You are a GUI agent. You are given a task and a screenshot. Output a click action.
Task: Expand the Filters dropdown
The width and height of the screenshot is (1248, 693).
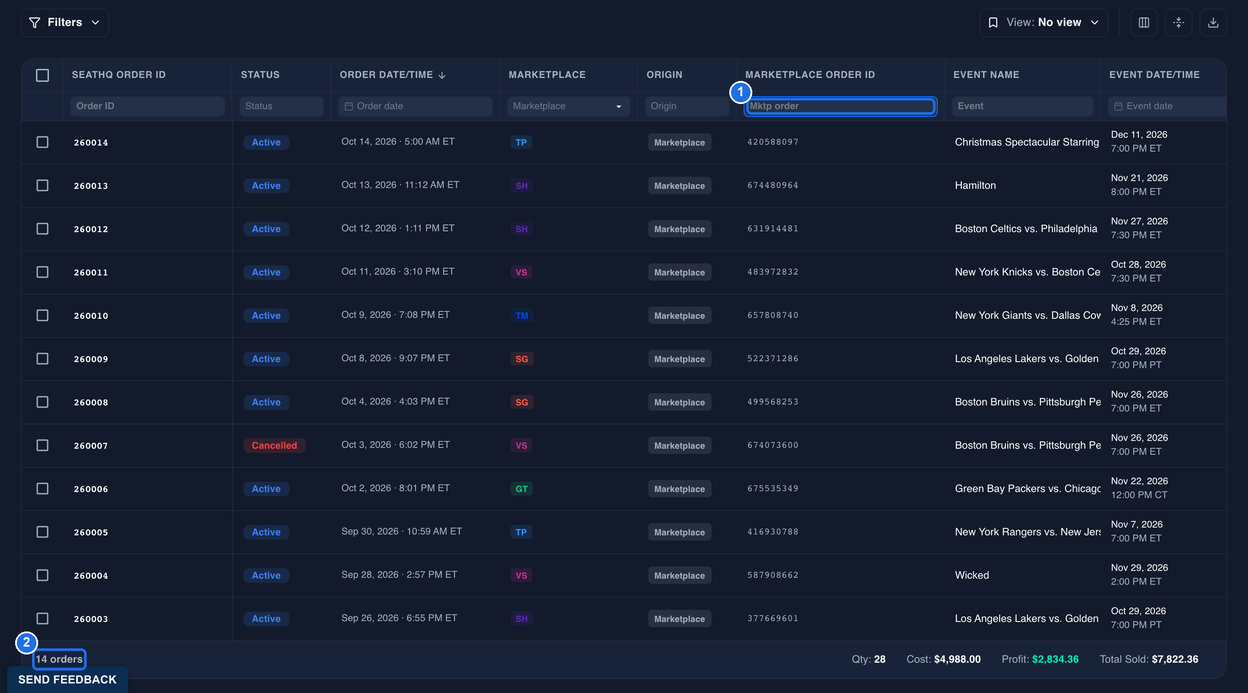65,22
